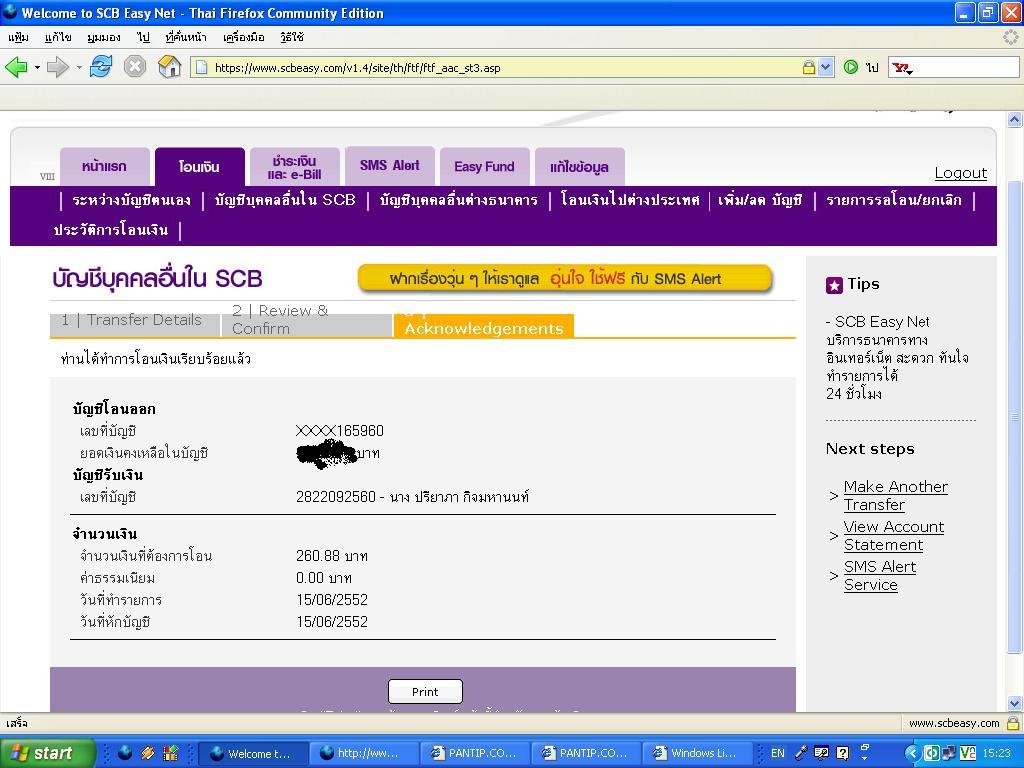Open the มุมมอง menu
1024x768 pixels.
(104, 37)
